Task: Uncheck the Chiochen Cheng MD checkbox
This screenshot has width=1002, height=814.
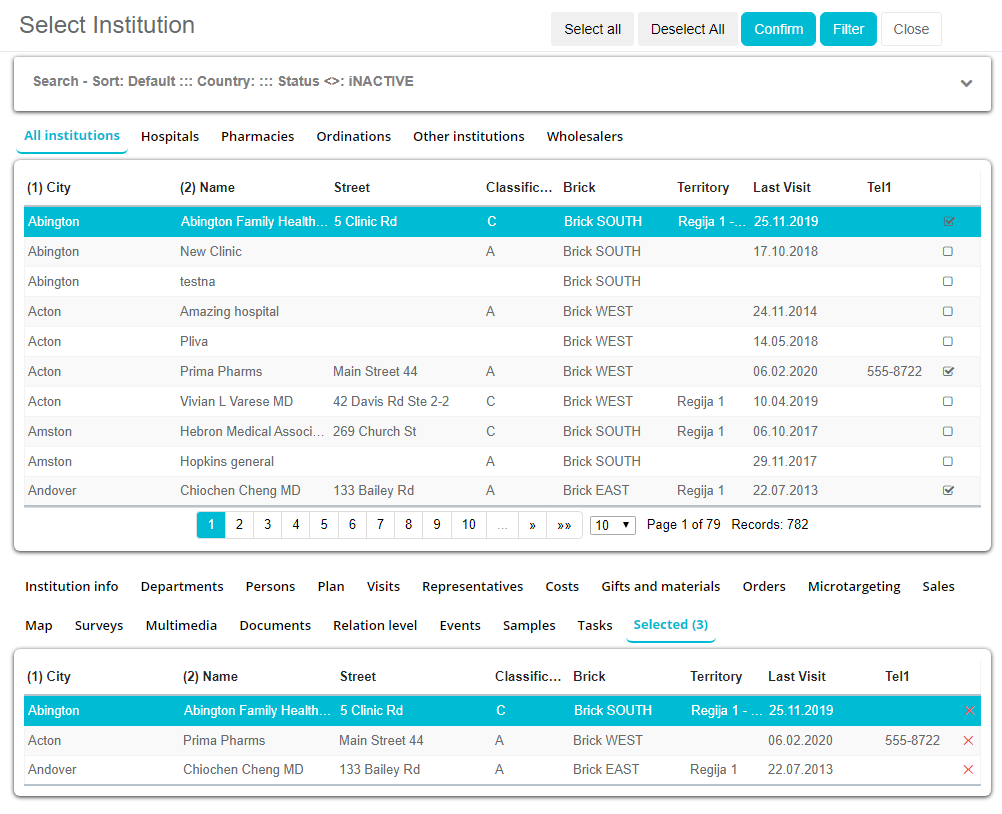Action: [x=948, y=491]
